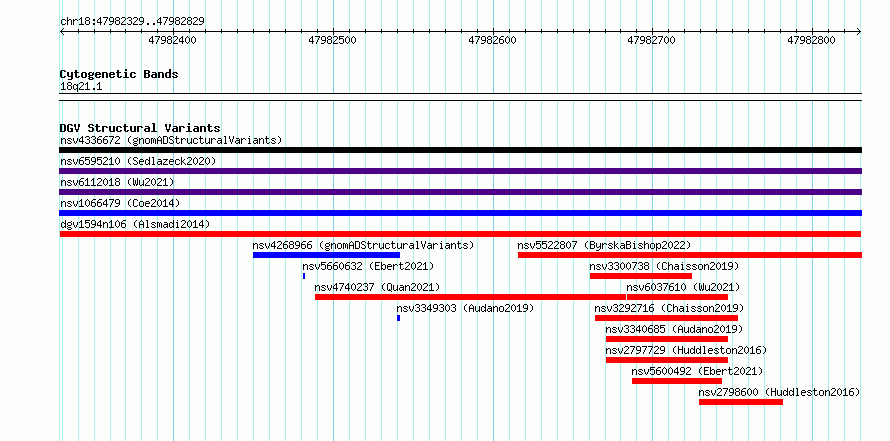Screen dimensions: 890x441
Task: Click ruler position 47982500
Action: pyautogui.click(x=333, y=40)
